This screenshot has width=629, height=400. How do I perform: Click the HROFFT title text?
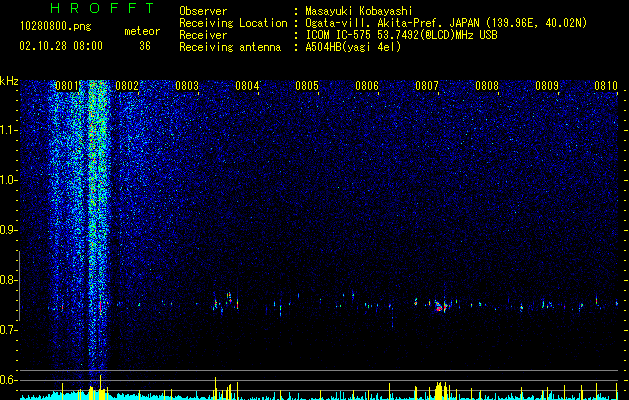tap(103, 8)
